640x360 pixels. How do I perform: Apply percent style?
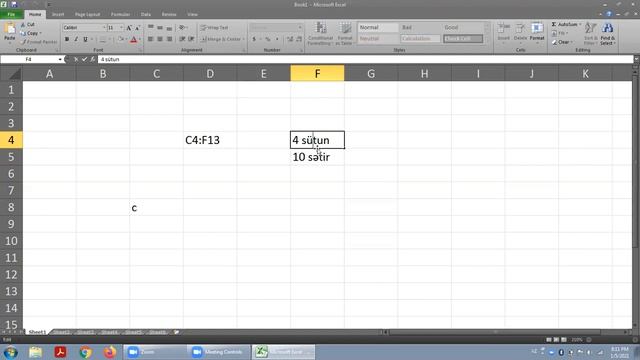[x=268, y=39]
